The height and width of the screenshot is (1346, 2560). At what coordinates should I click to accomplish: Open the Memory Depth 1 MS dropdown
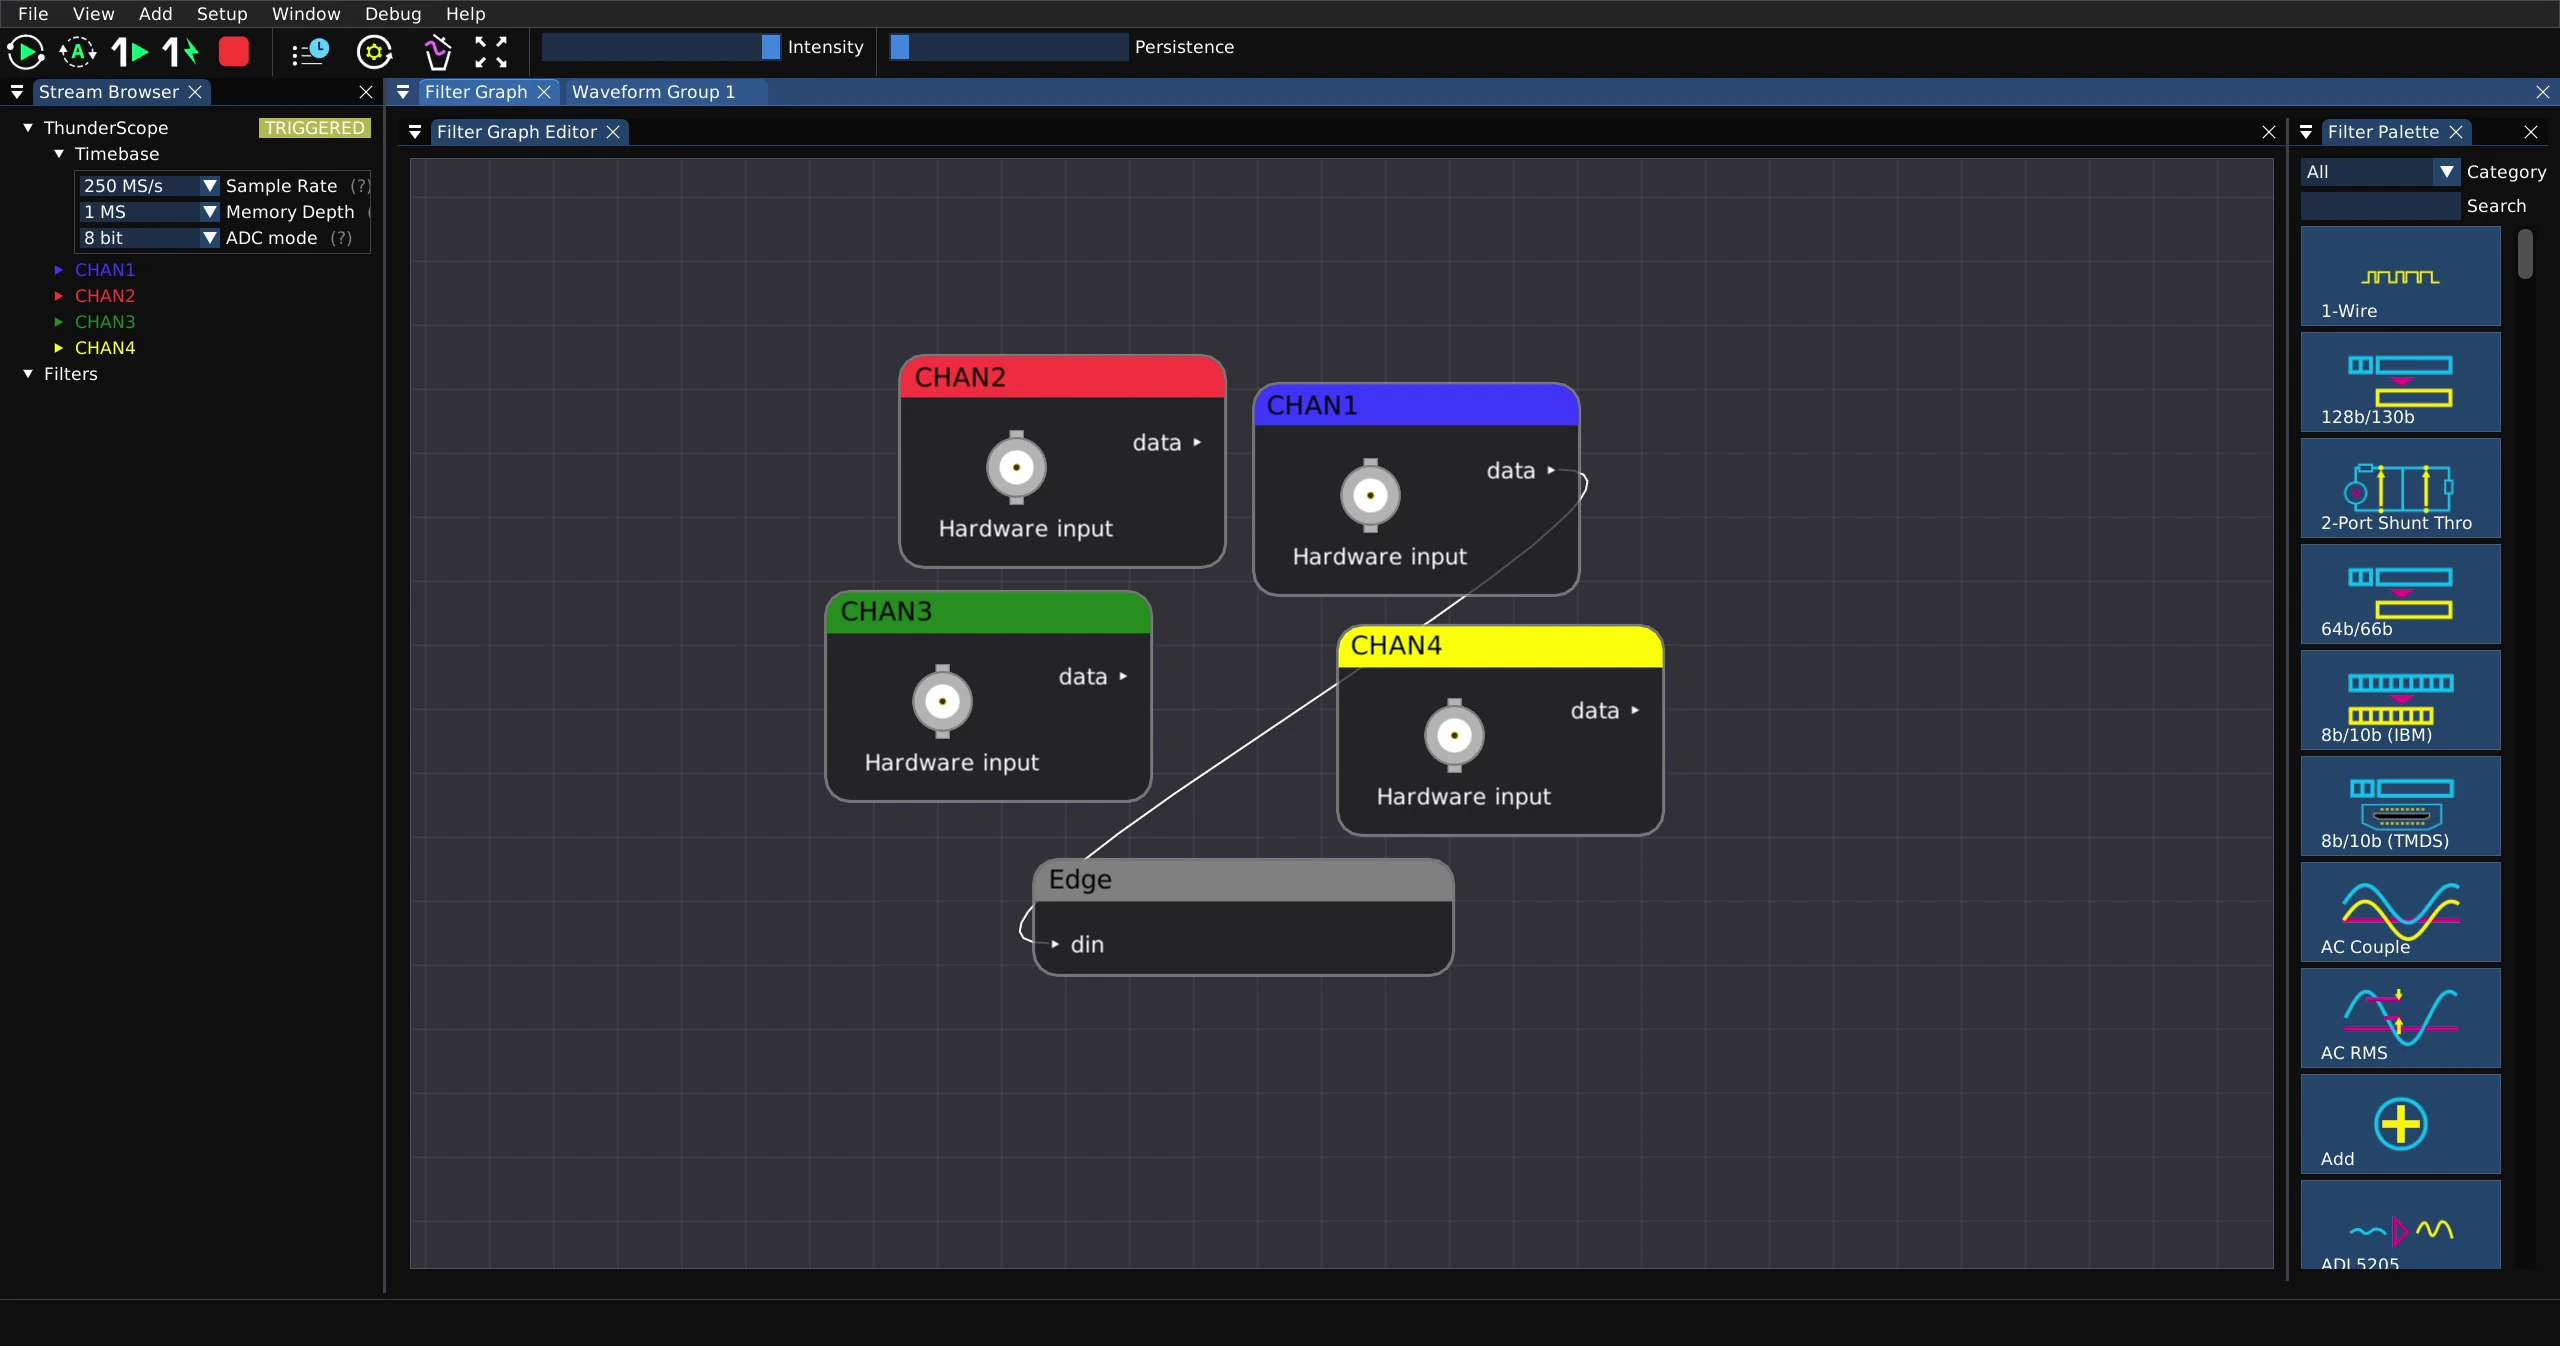tap(149, 212)
